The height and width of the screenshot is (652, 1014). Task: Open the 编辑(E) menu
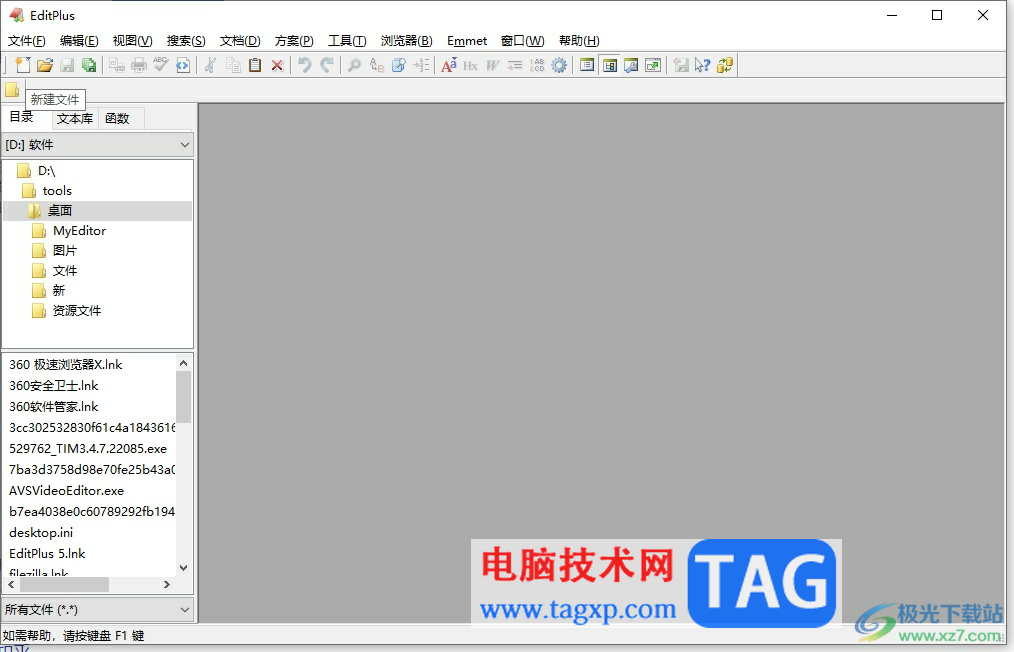[79, 41]
